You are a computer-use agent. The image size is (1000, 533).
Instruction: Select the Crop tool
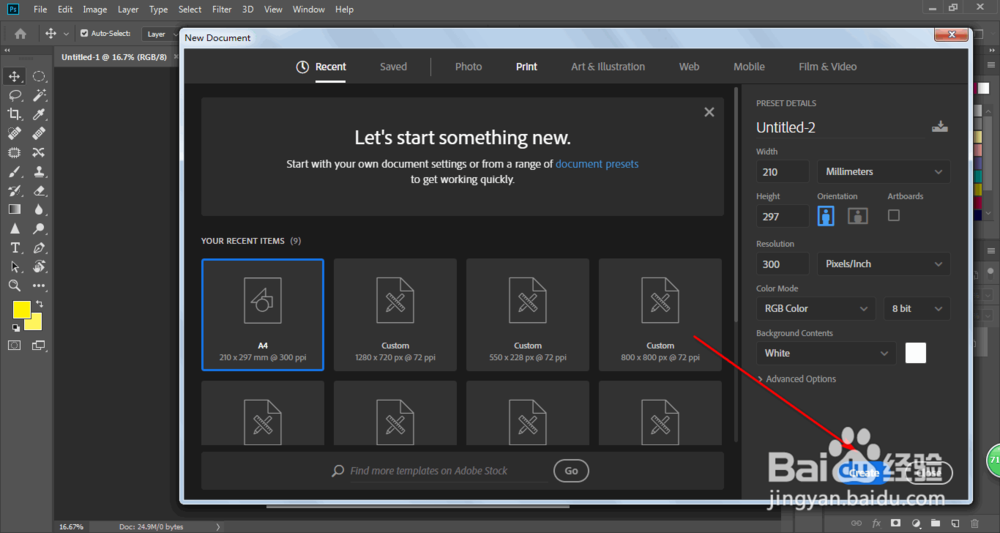[14, 115]
